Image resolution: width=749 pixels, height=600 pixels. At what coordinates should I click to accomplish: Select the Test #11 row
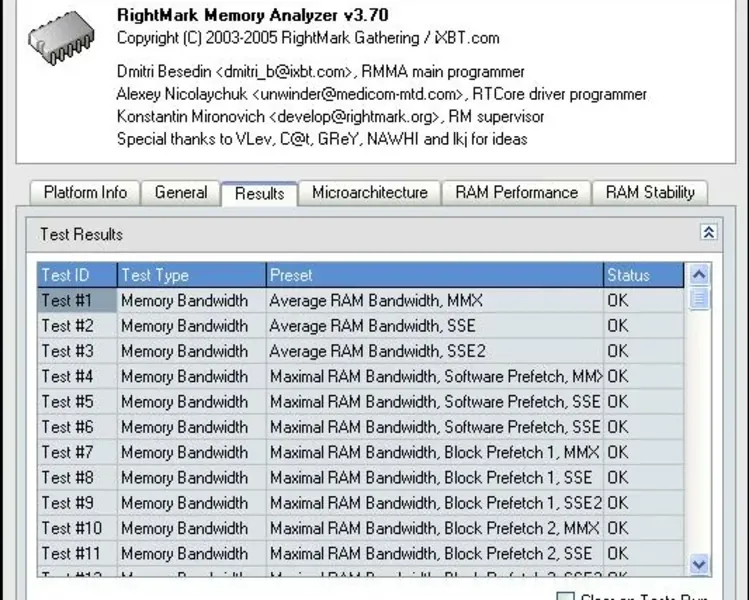click(361, 554)
